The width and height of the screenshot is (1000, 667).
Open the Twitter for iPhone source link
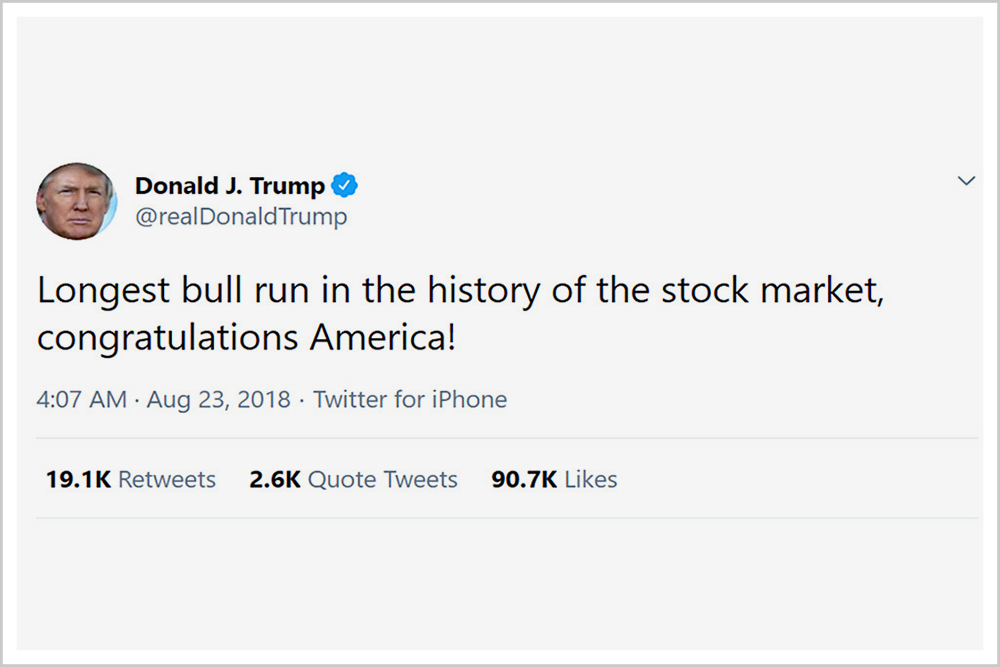pyautogui.click(x=410, y=399)
